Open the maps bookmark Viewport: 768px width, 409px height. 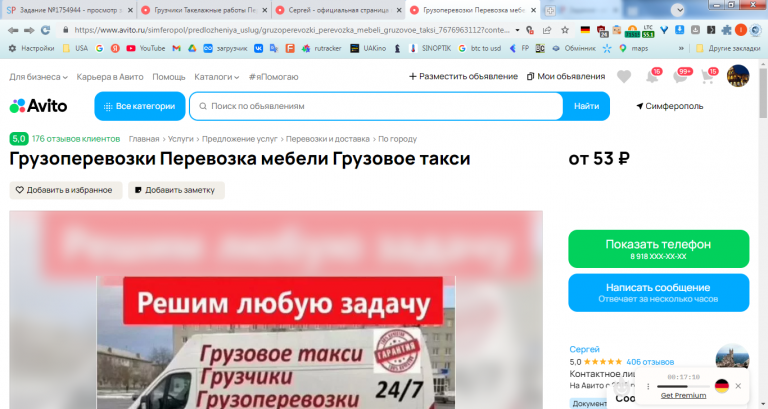click(x=633, y=48)
